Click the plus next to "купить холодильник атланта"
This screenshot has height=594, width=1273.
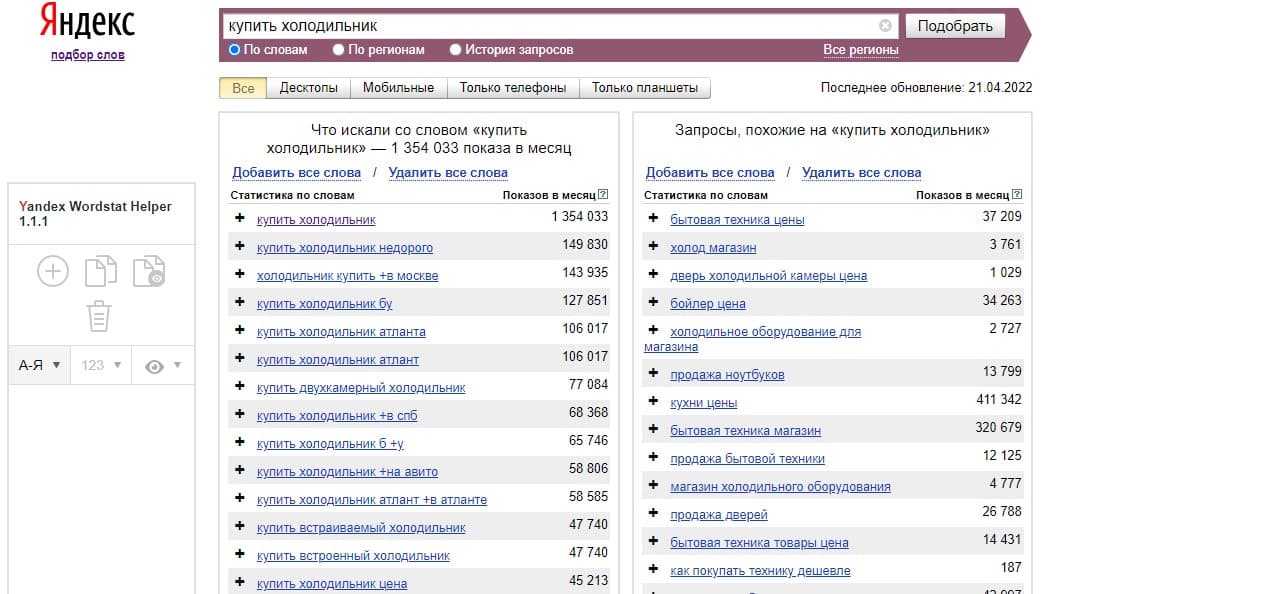[240, 330]
